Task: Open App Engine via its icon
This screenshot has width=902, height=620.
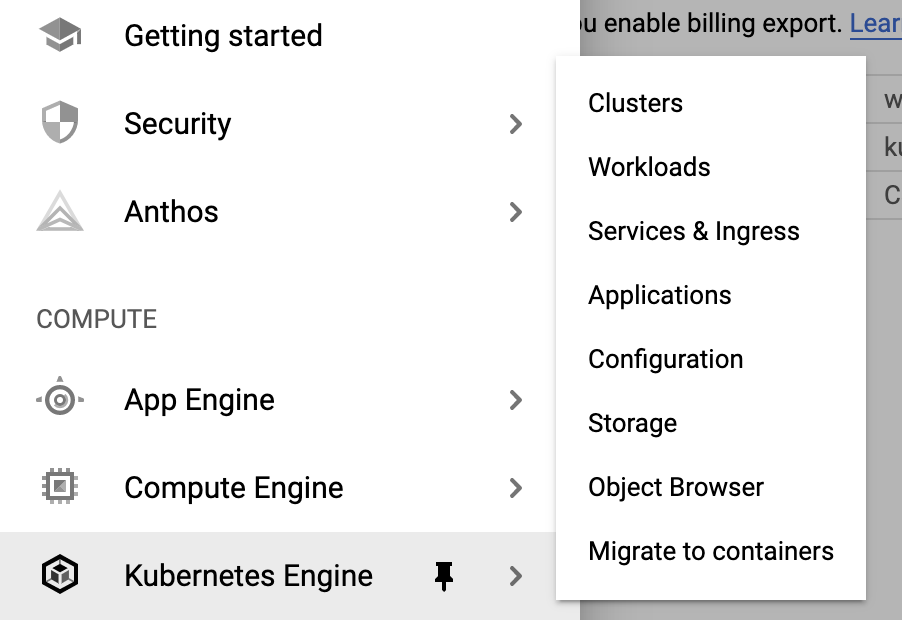Action: coord(60,399)
